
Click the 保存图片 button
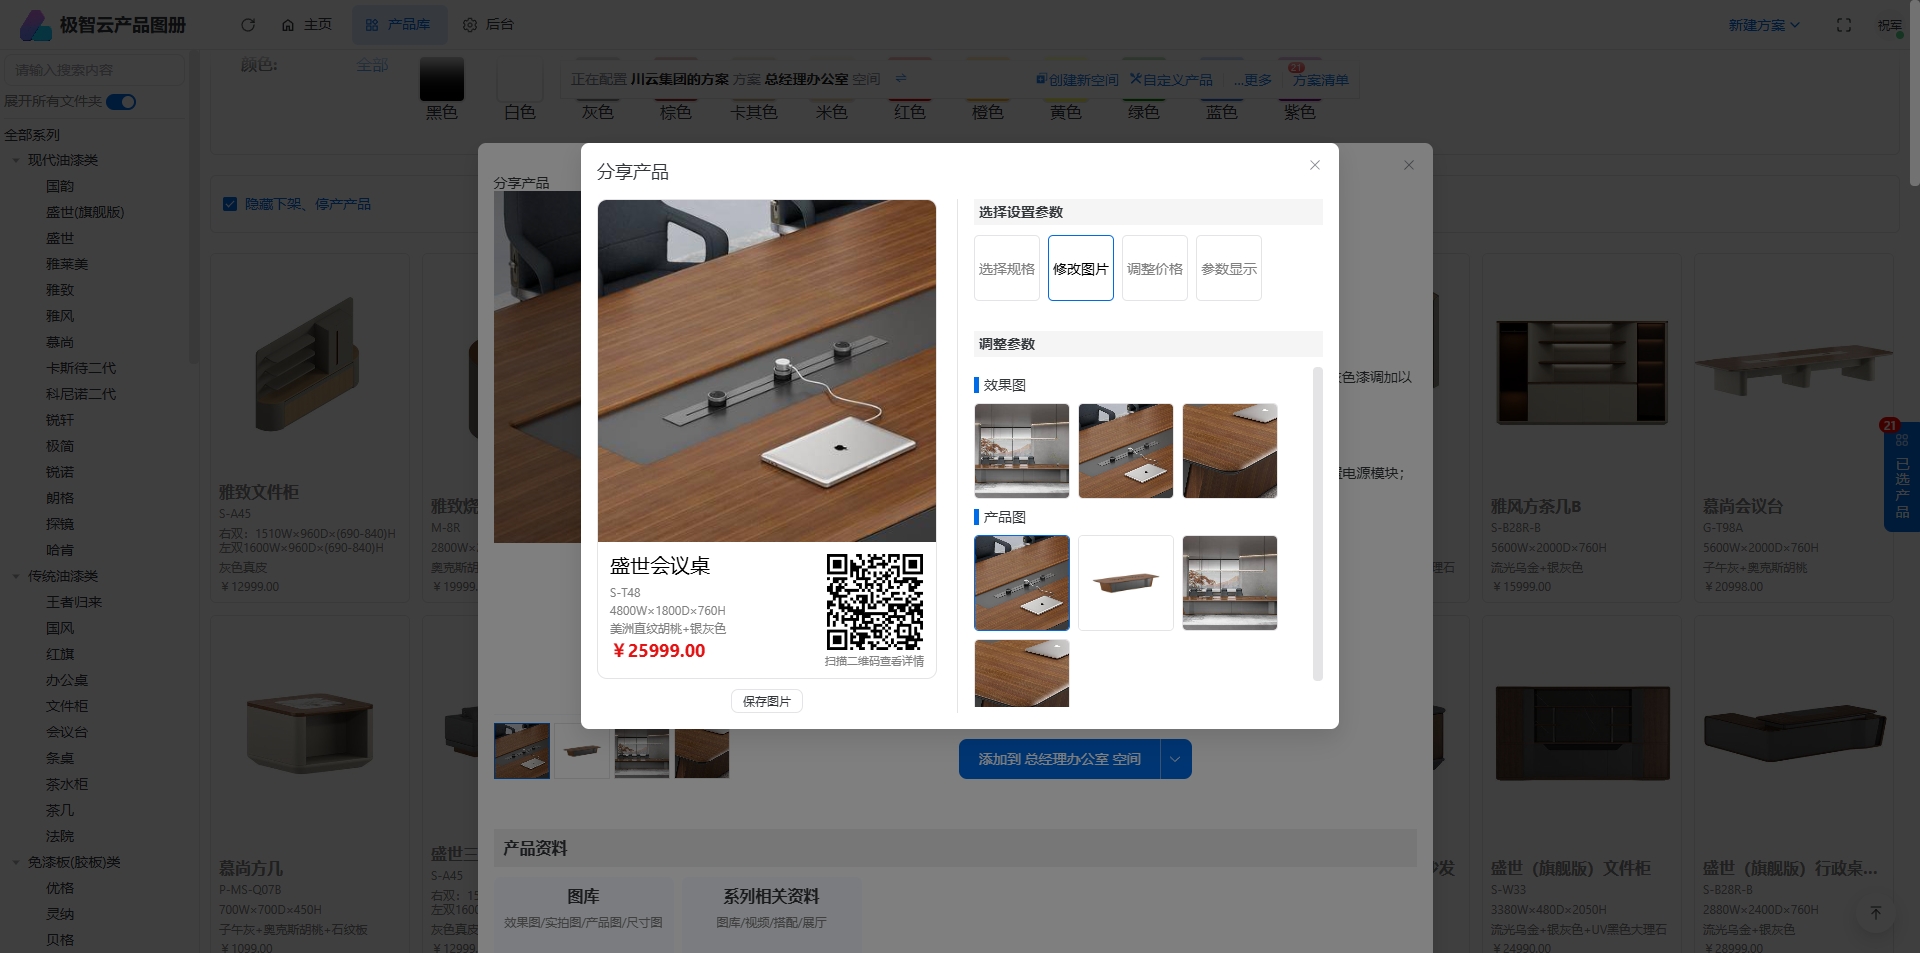coord(766,701)
